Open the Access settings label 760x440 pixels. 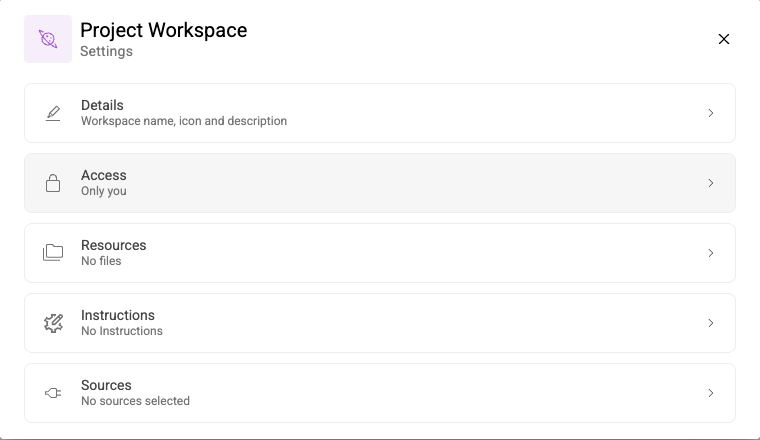point(104,175)
